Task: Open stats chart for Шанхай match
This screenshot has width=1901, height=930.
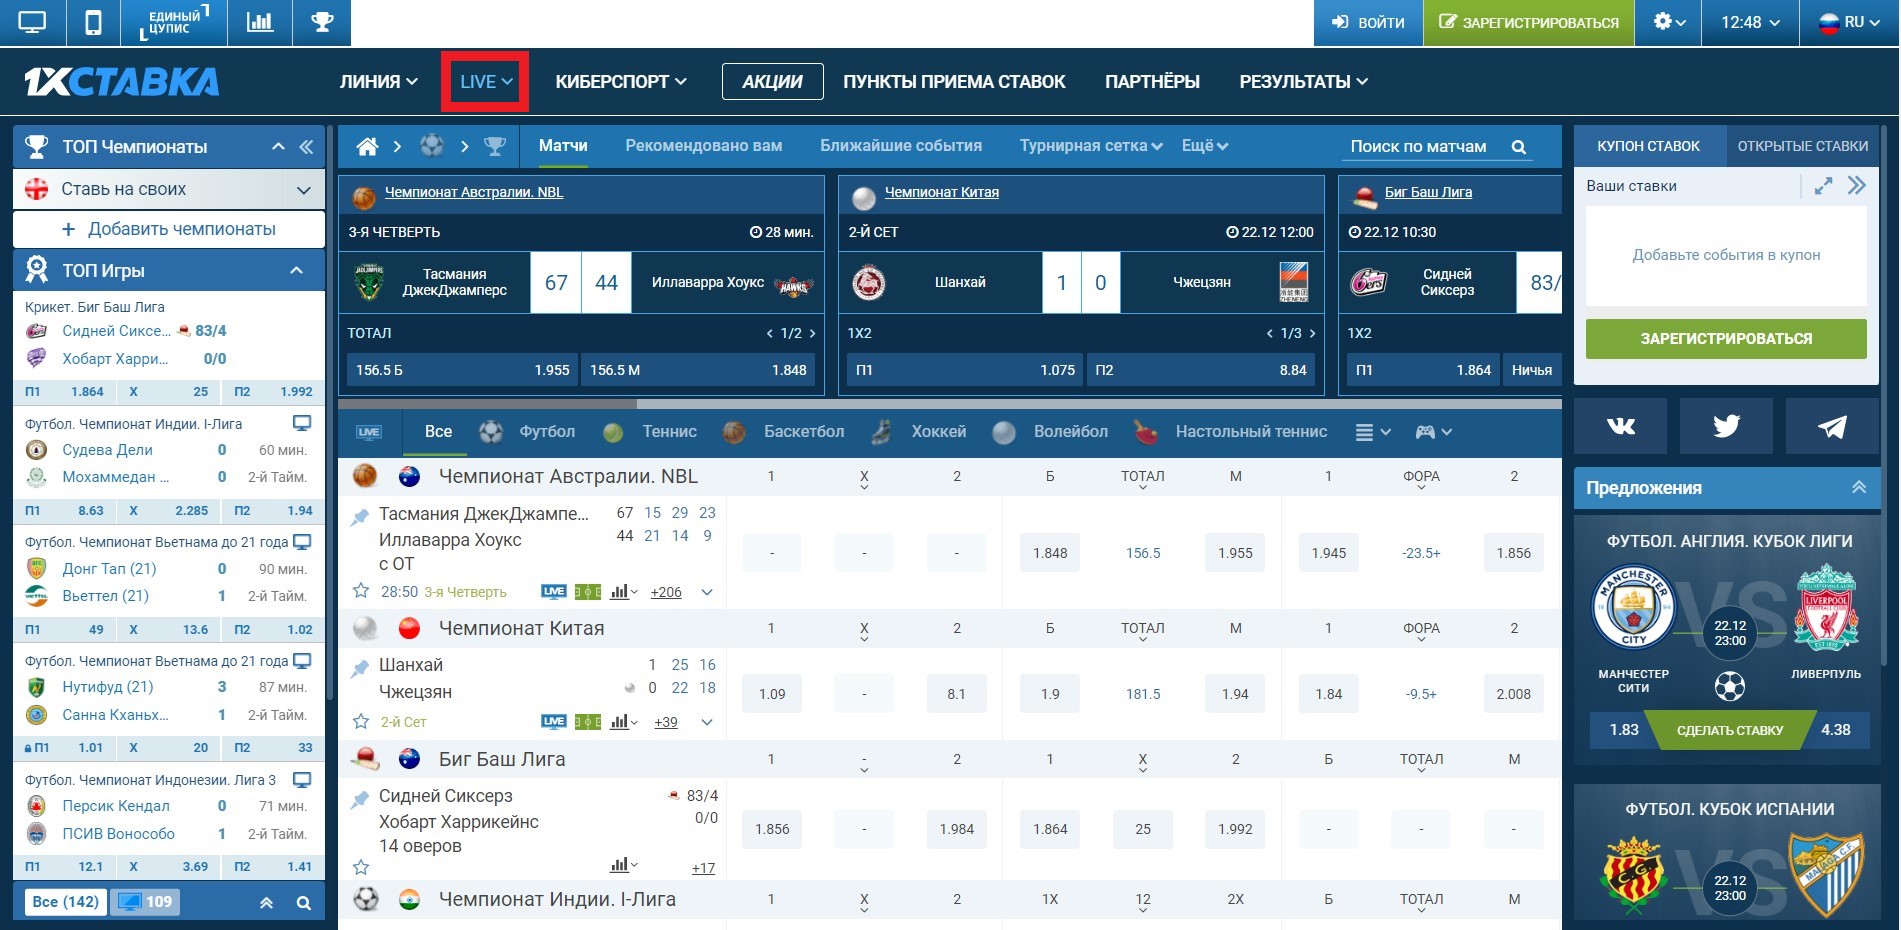Action: pos(623,722)
